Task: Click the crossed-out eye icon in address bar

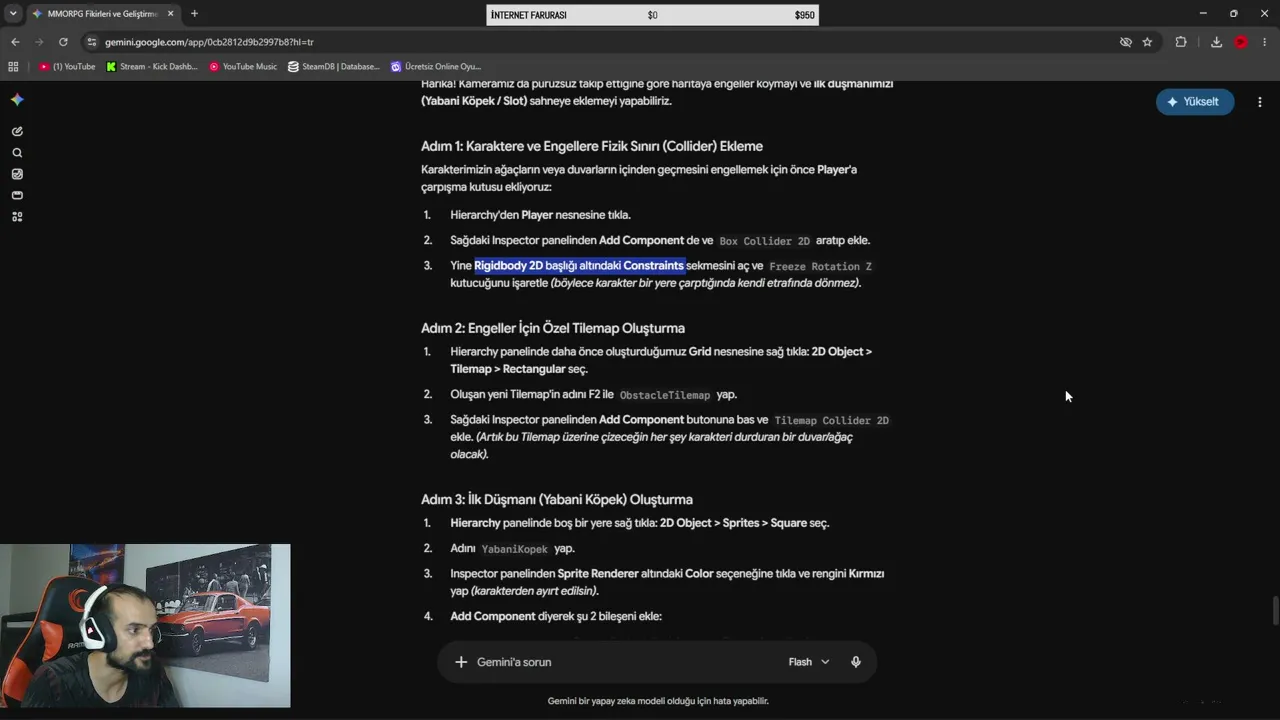Action: pyautogui.click(x=1126, y=42)
